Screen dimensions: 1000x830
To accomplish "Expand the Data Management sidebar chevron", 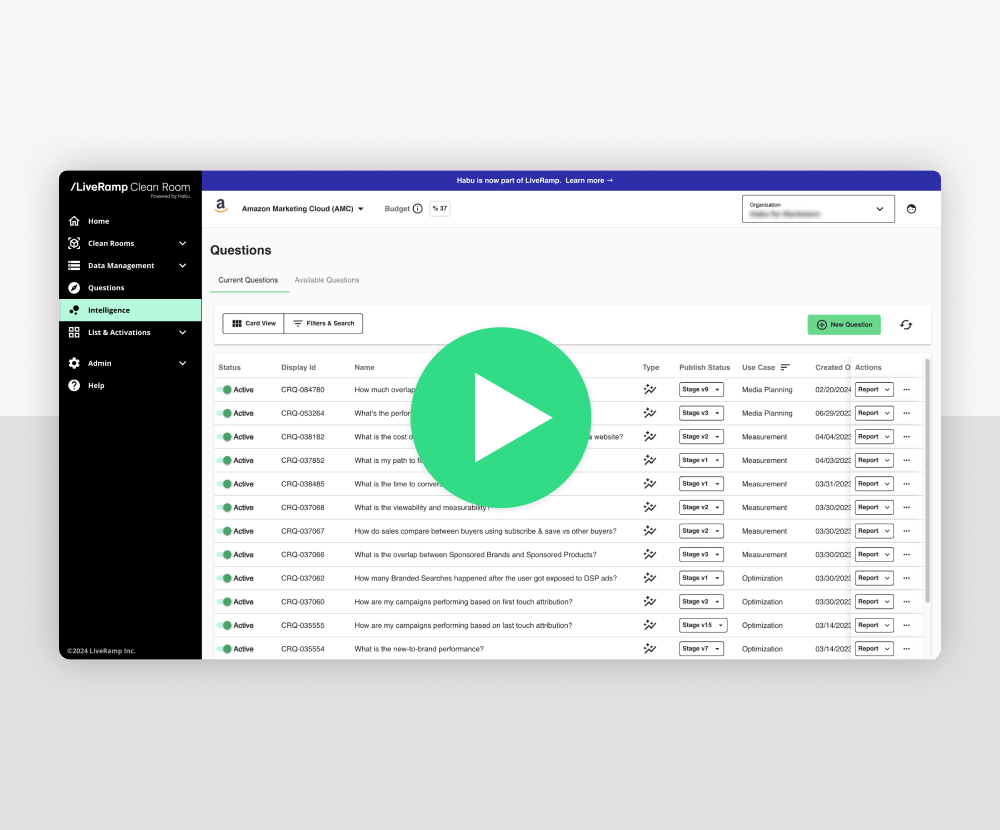I will [x=182, y=265].
